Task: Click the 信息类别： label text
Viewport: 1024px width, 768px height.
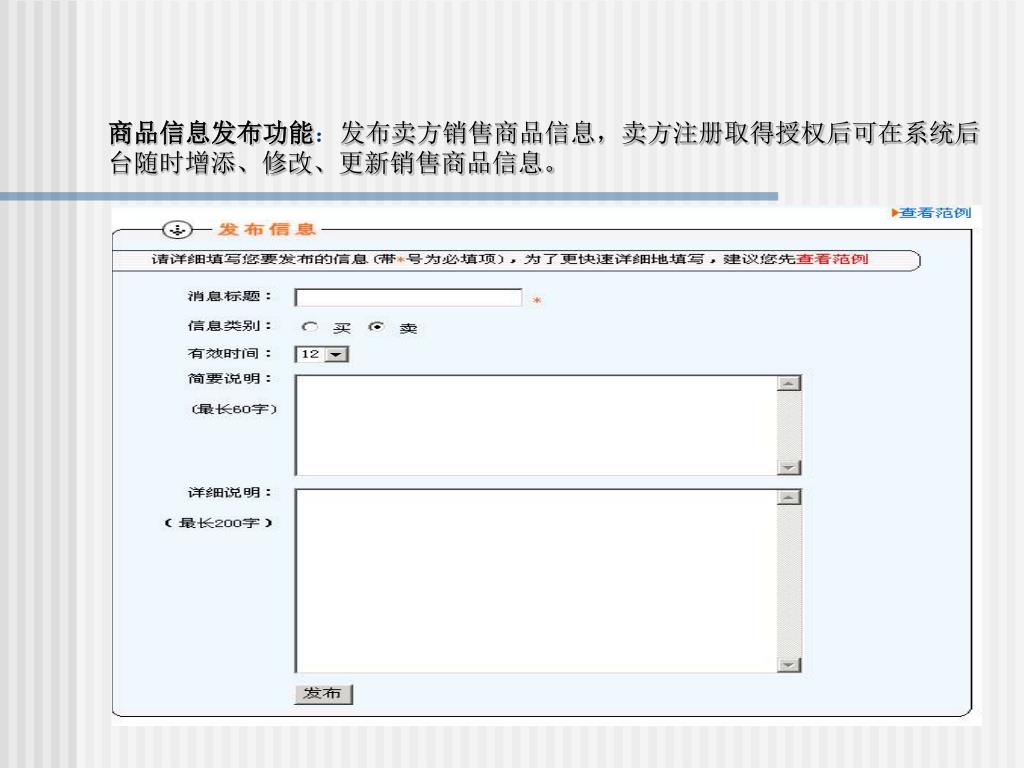Action: pyautogui.click(x=229, y=326)
